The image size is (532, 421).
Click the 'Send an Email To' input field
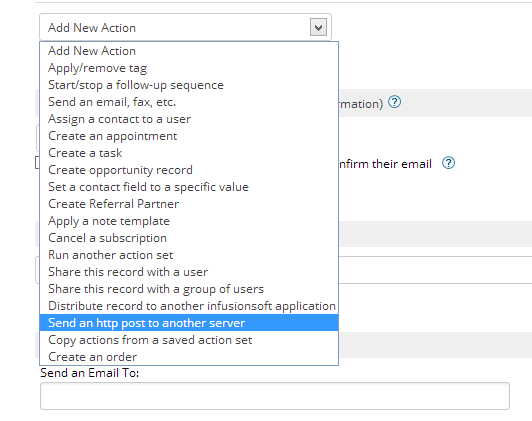(275, 396)
